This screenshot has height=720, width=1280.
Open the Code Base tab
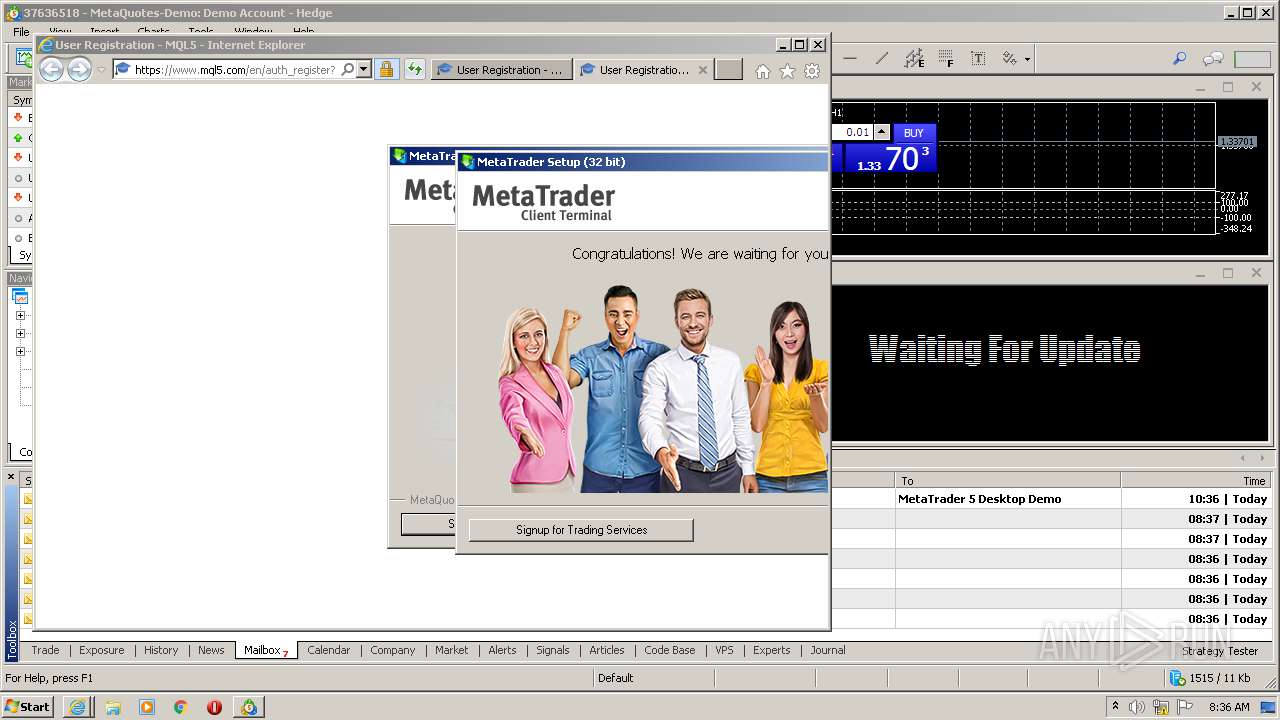[x=670, y=650]
